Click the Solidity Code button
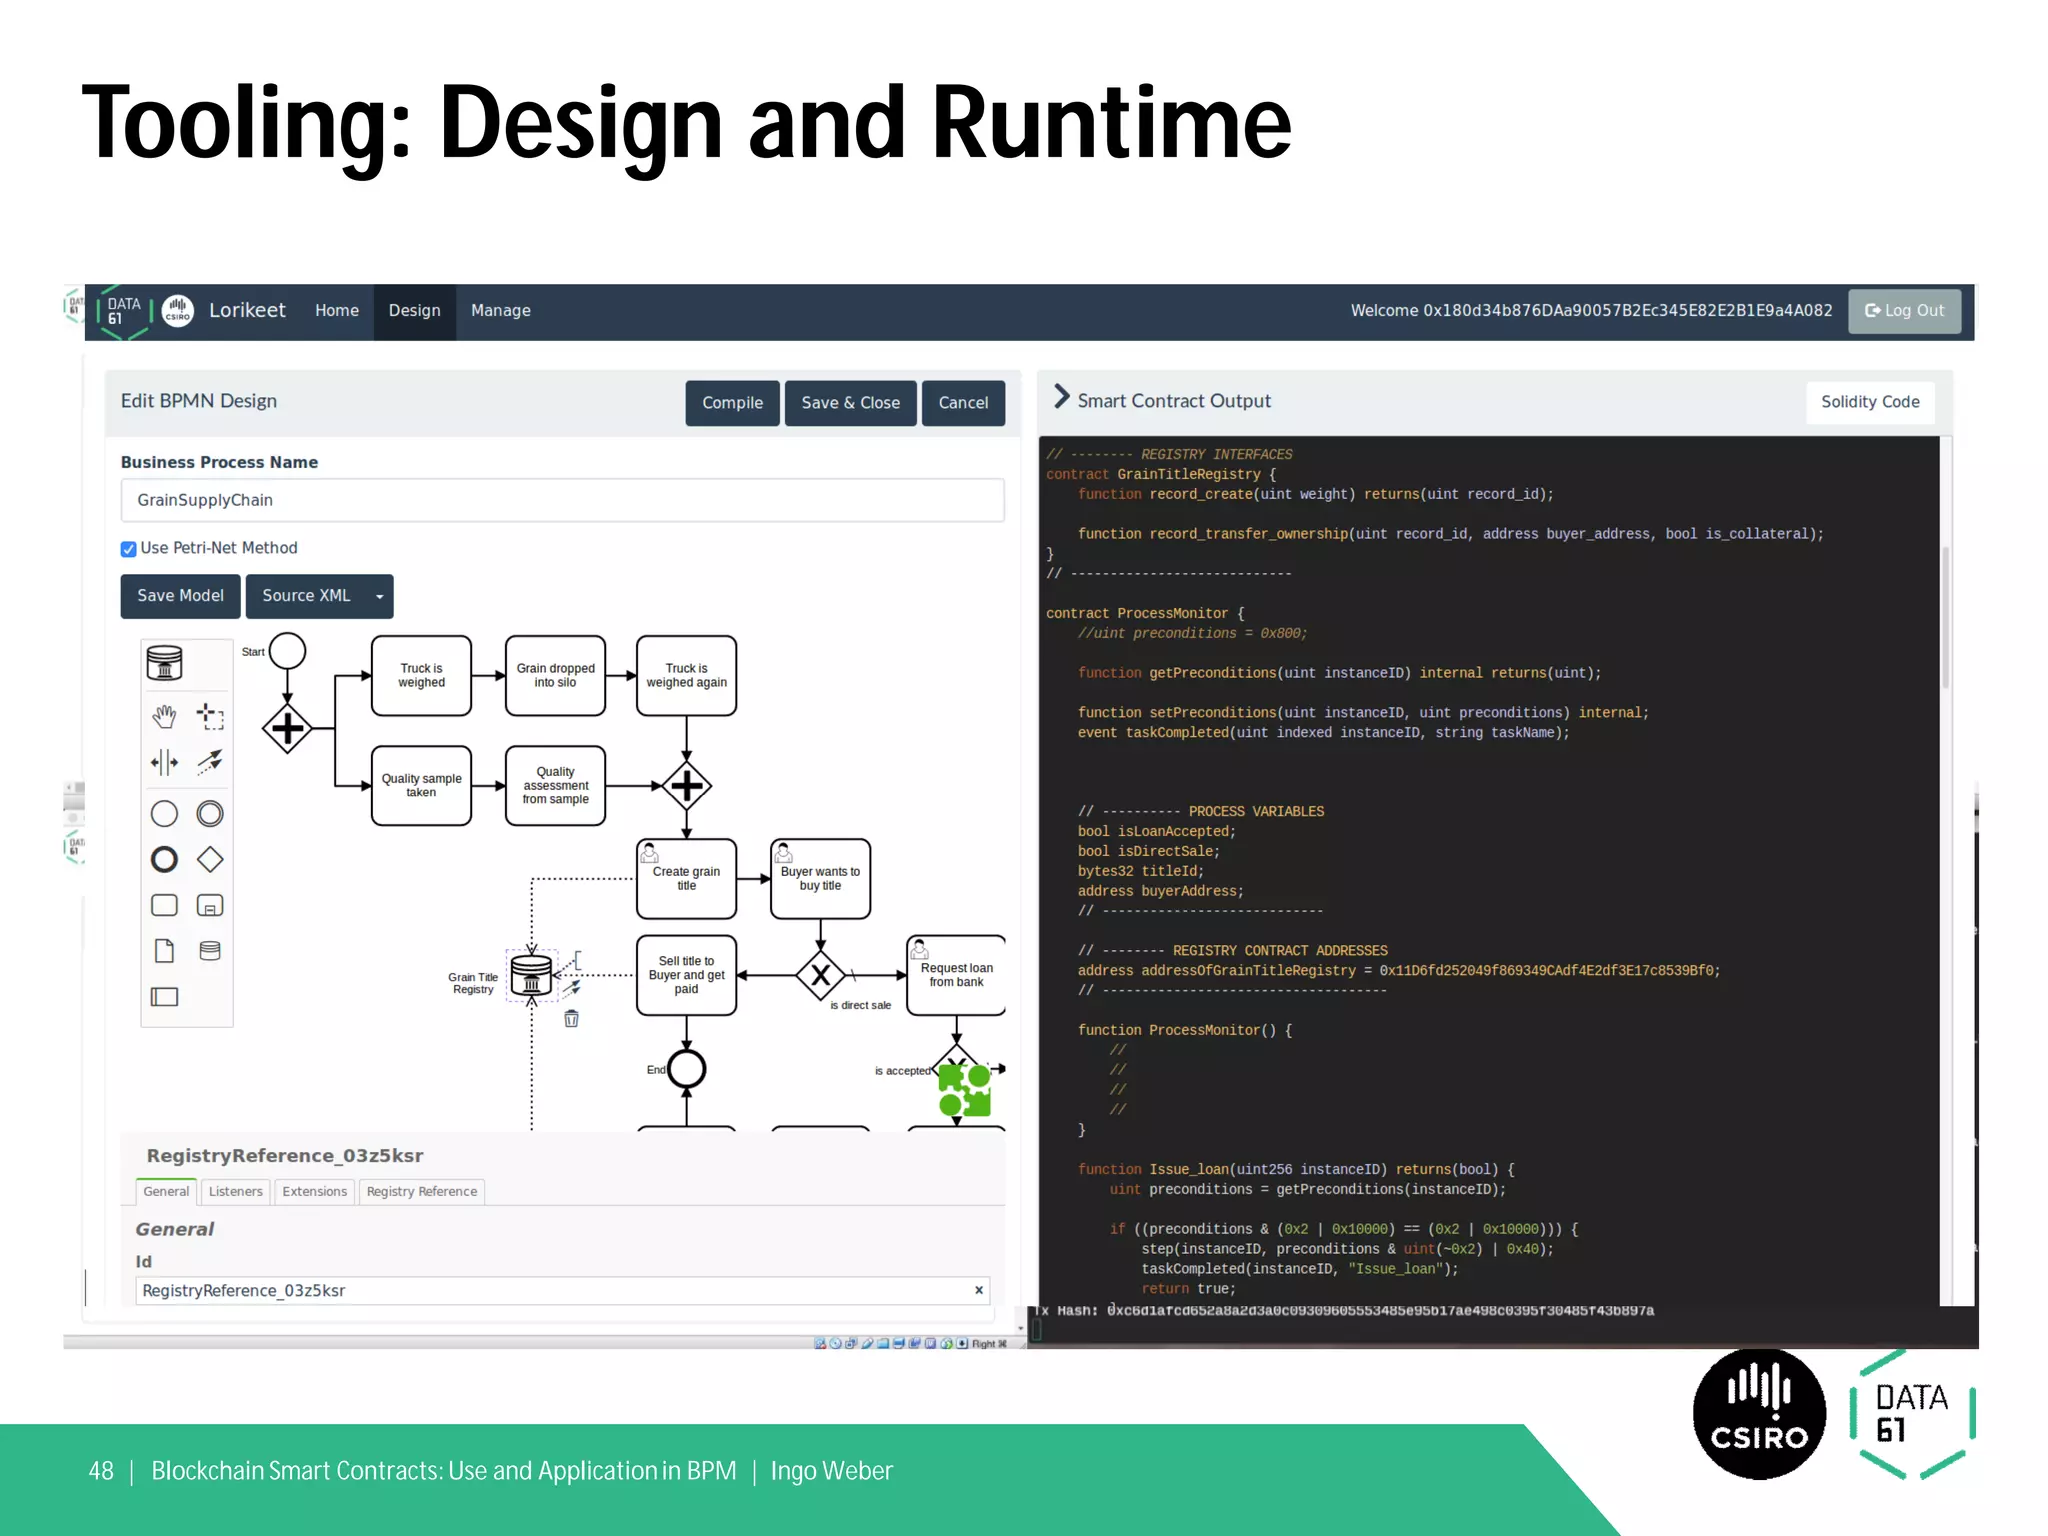 point(1871,402)
